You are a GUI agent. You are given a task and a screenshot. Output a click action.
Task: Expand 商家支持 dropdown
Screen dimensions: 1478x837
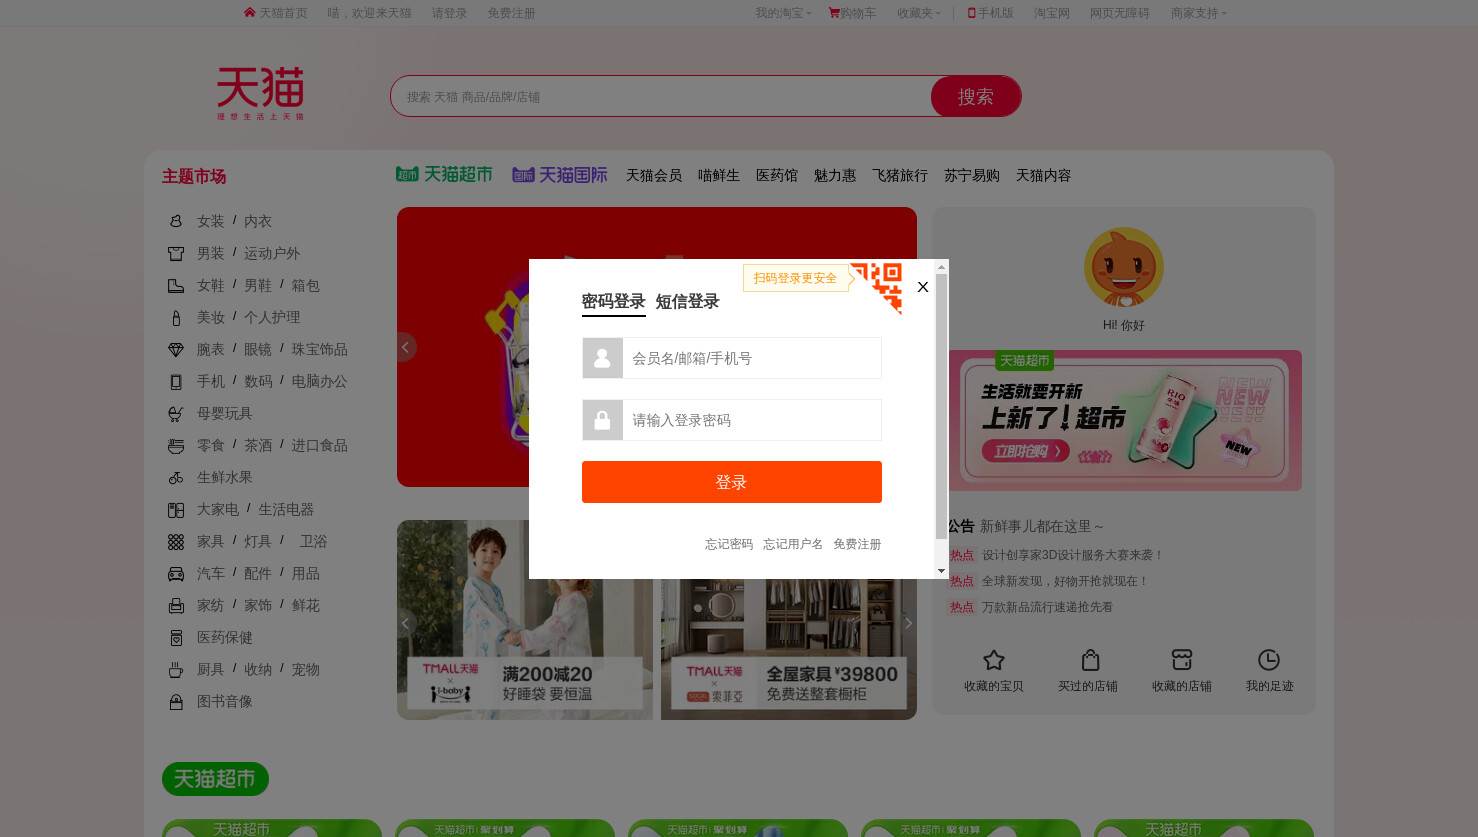[x=1198, y=13]
